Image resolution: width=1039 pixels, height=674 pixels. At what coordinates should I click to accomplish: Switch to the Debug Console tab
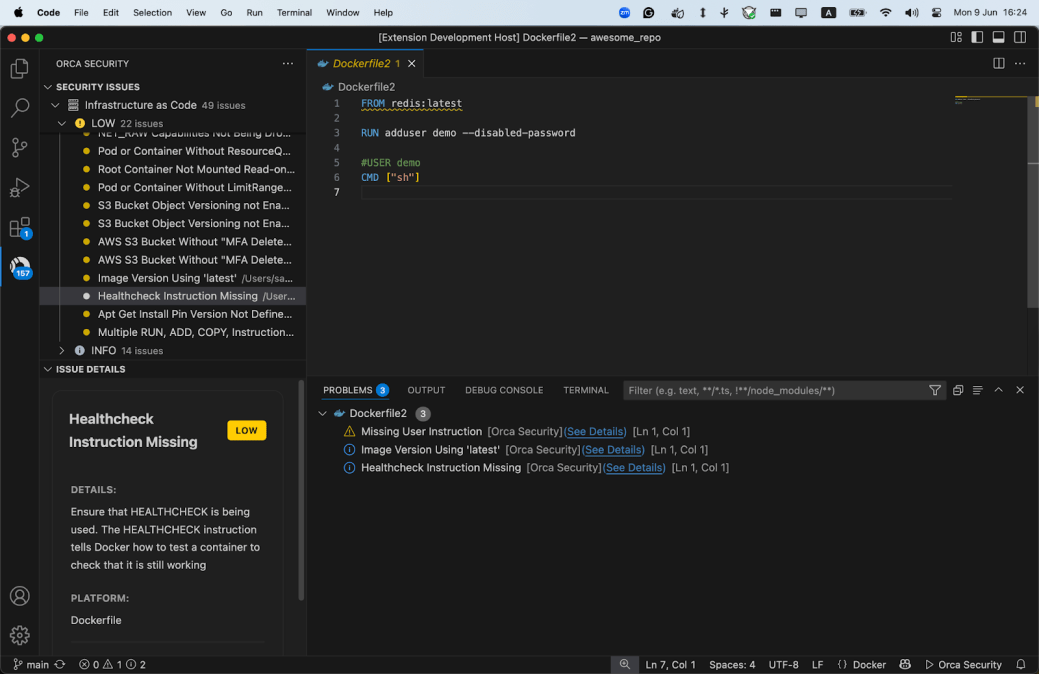tap(504, 390)
